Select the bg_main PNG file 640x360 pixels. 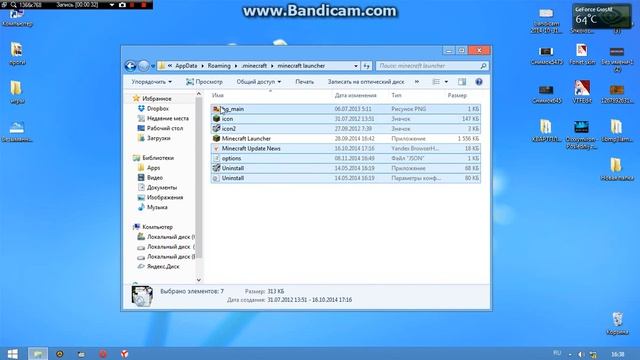coord(345,109)
